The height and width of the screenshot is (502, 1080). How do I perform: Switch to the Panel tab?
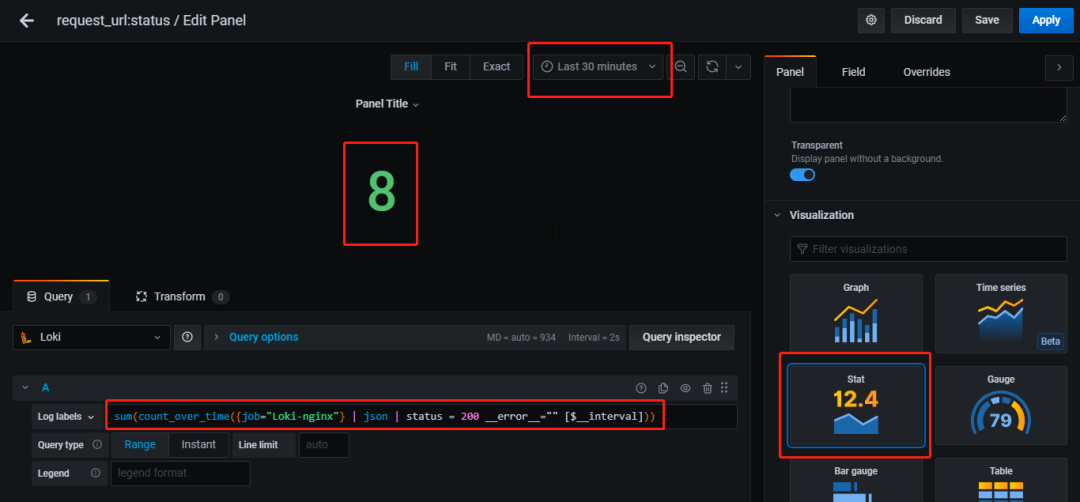coord(790,72)
